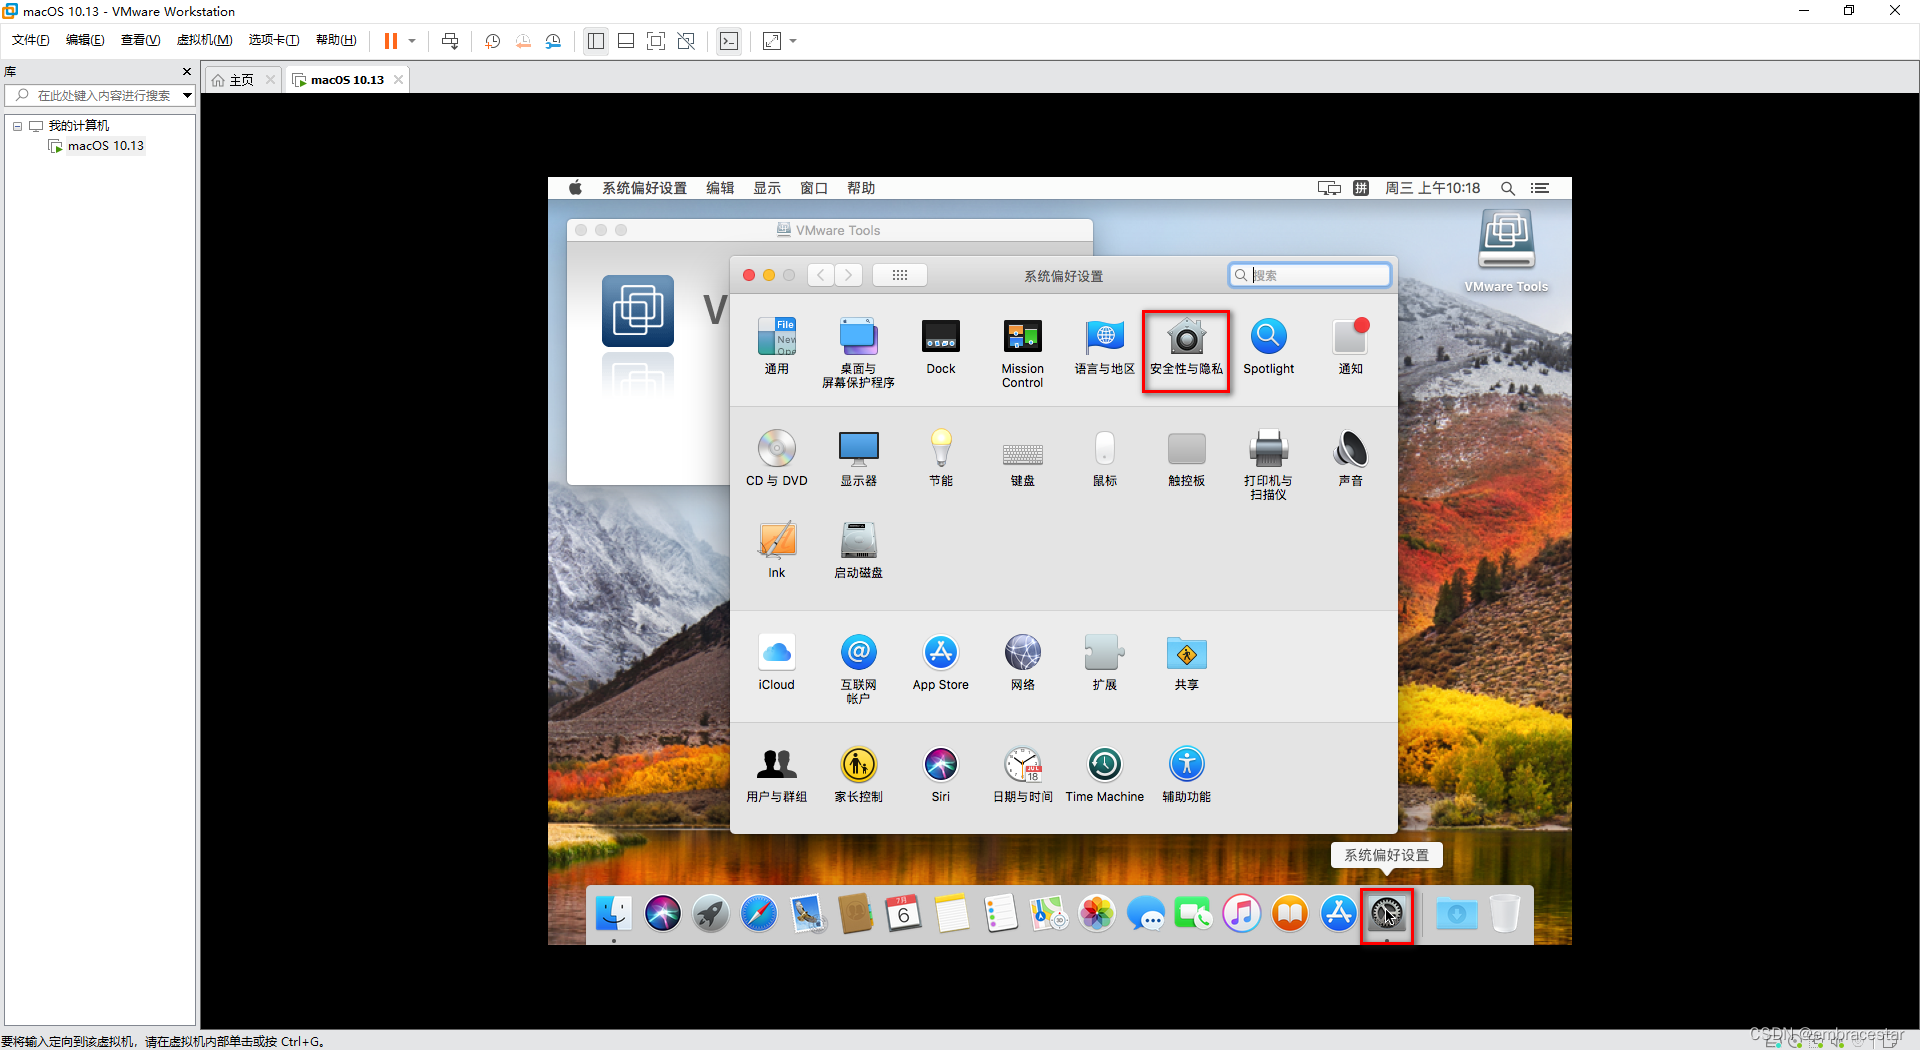Take a VM snapshot
The width and height of the screenshot is (1920, 1050).
coord(493,41)
